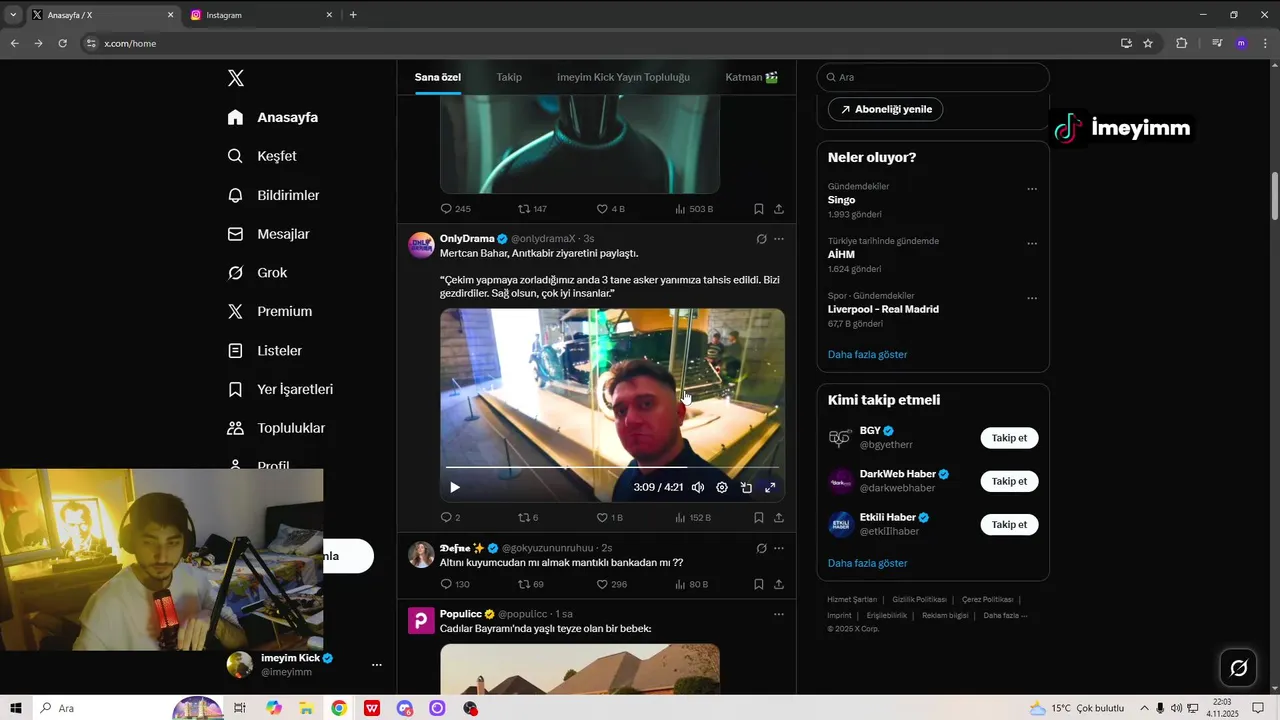Switch to the Takip tab
1280x720 pixels.
(x=509, y=77)
